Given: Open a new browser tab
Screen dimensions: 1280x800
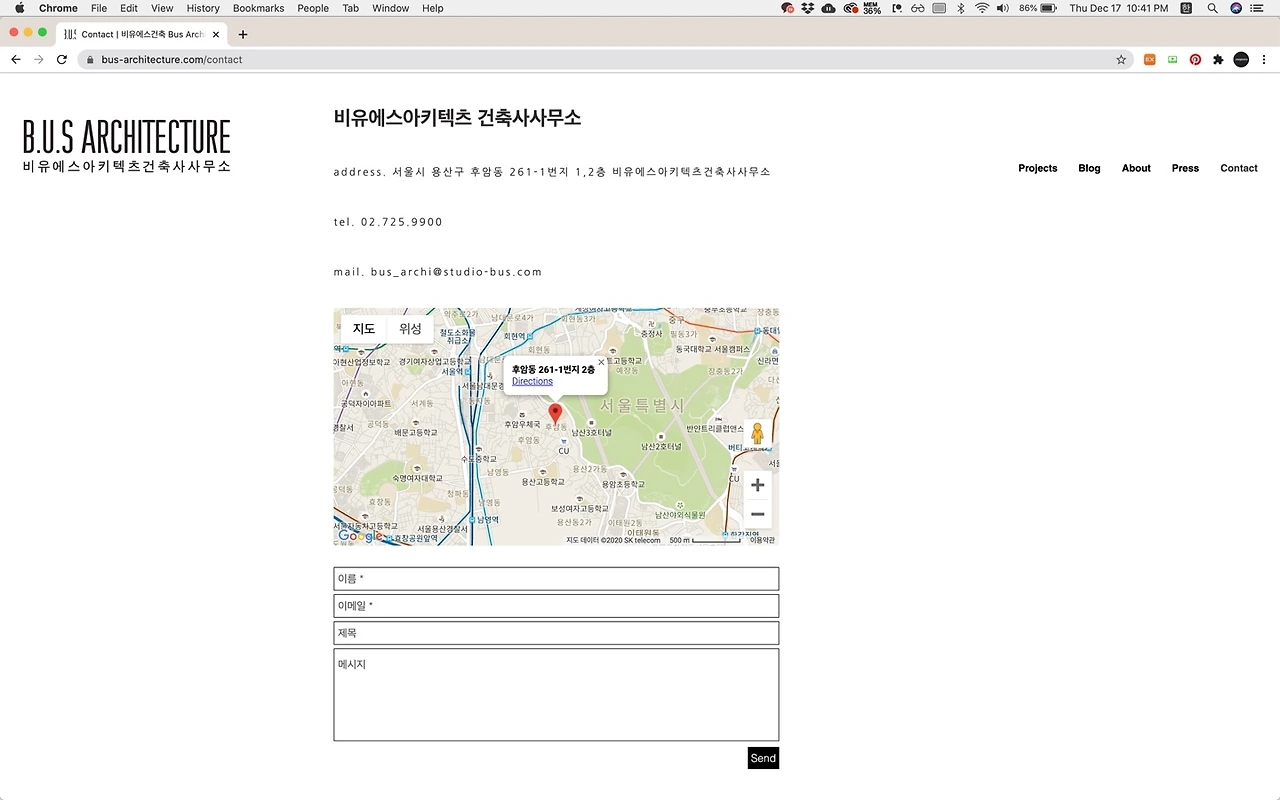Looking at the screenshot, I should tap(243, 34).
